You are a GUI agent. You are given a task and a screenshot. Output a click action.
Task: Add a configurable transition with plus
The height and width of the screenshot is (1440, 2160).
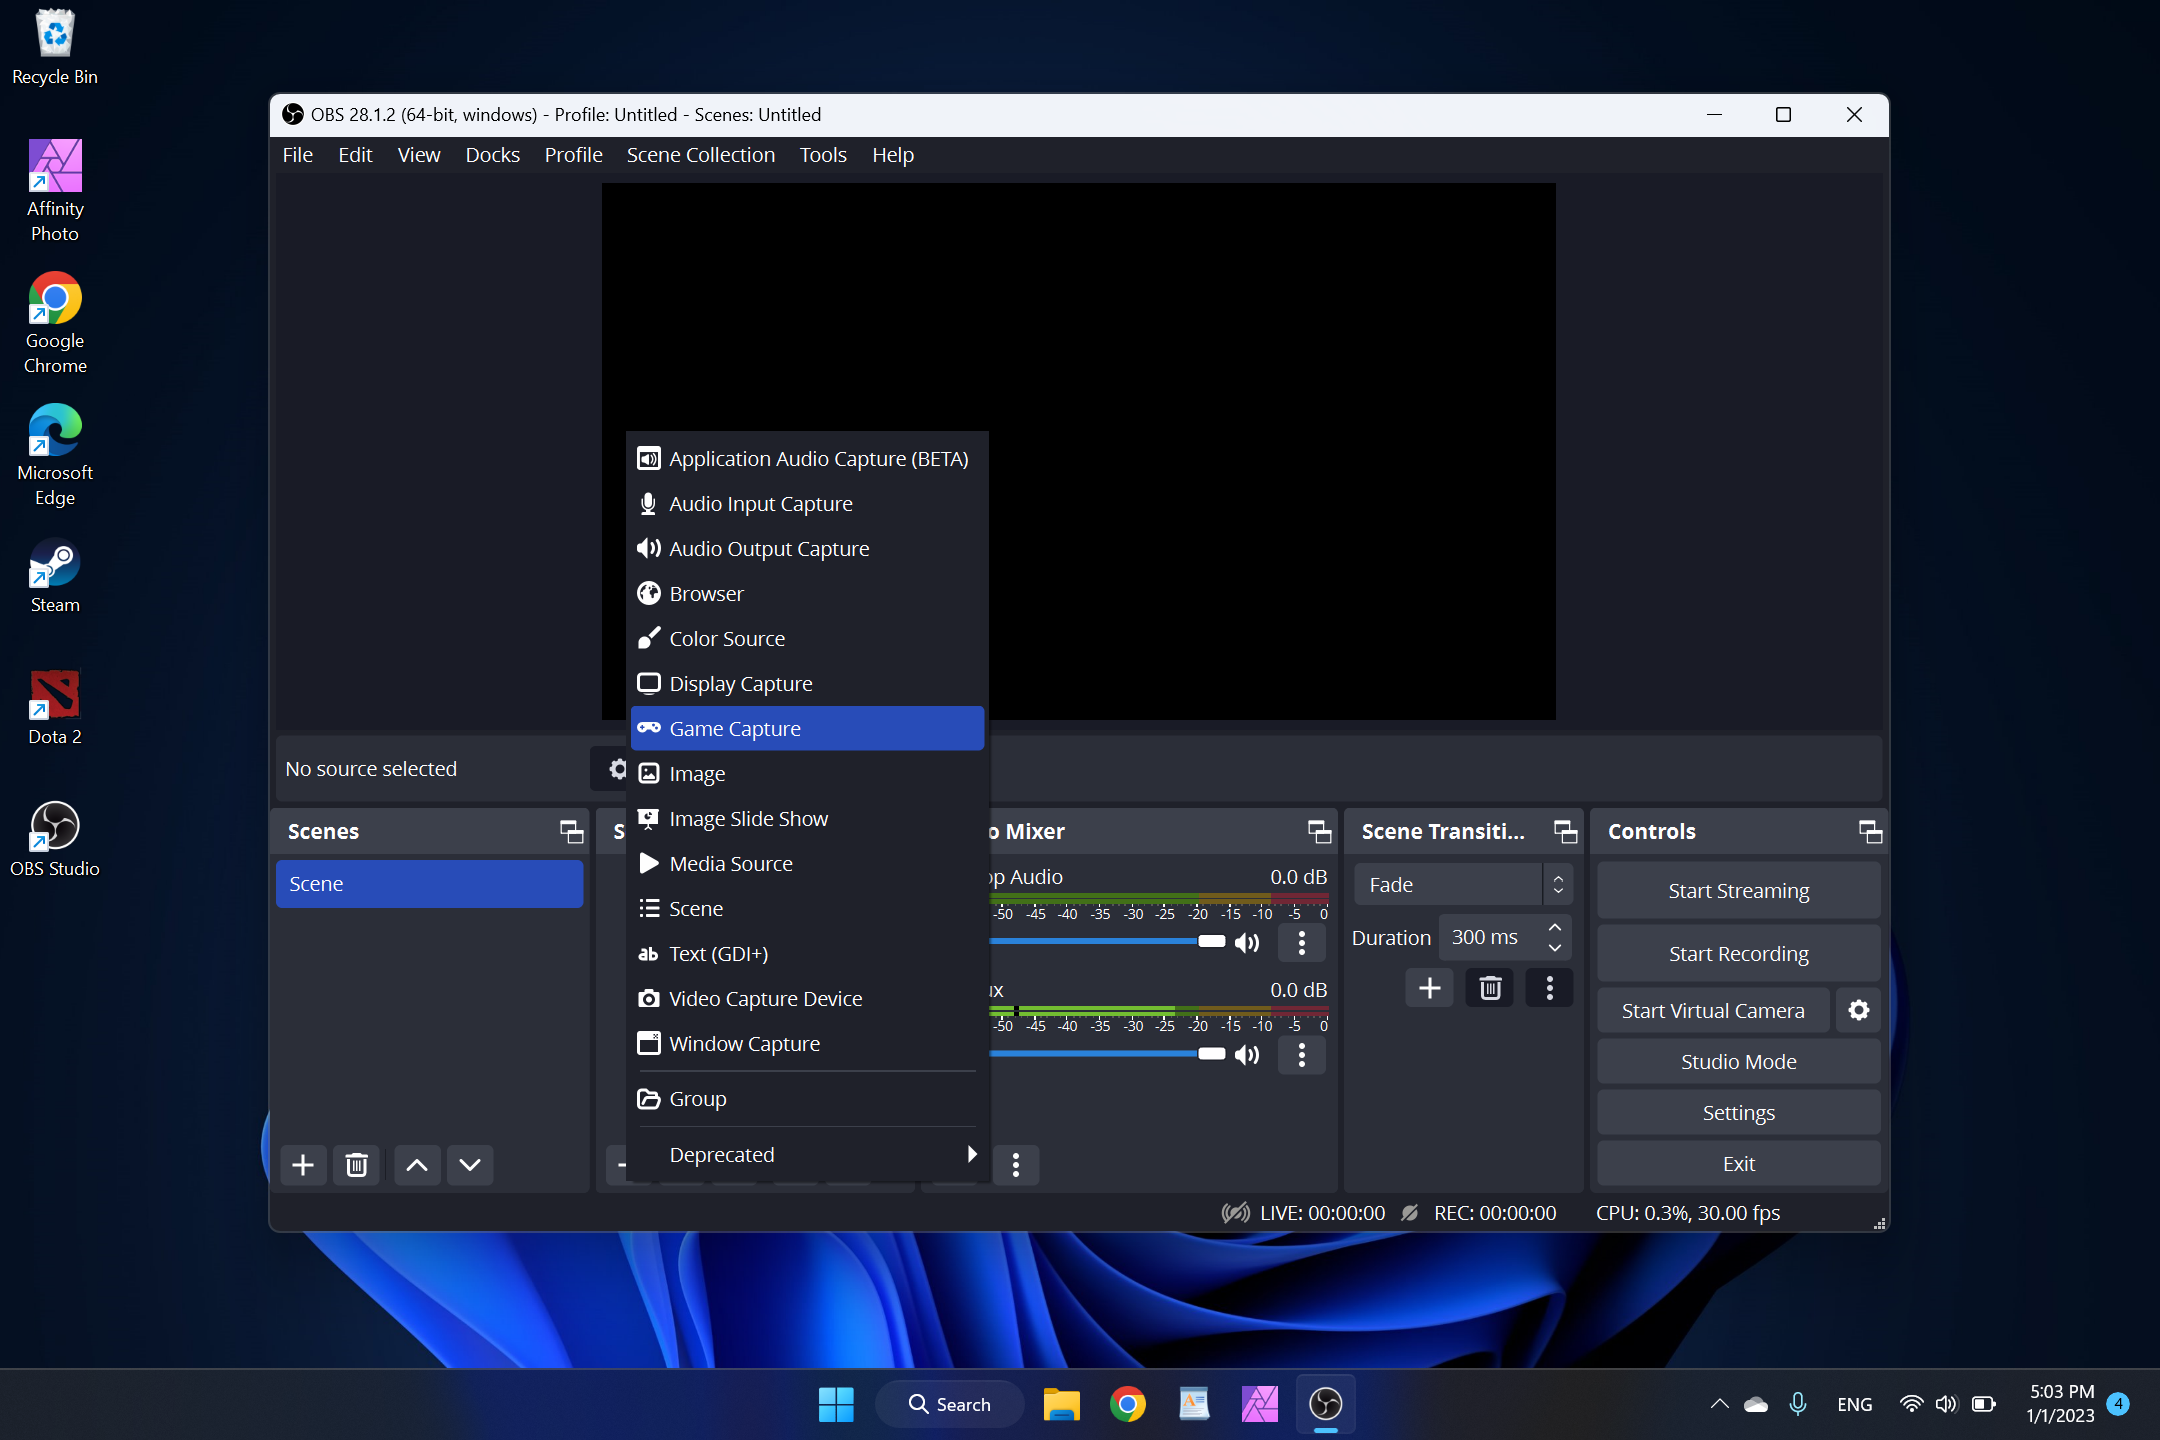click(x=1429, y=988)
